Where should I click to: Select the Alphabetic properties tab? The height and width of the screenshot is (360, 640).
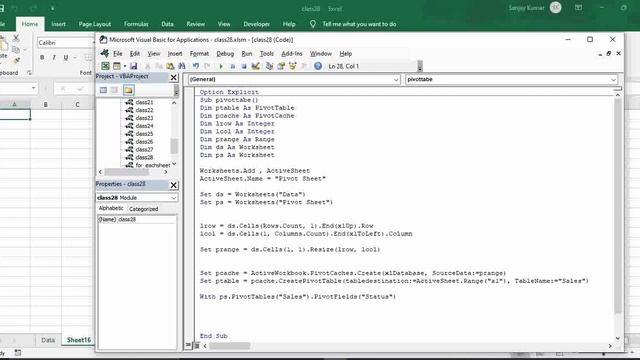pos(111,208)
